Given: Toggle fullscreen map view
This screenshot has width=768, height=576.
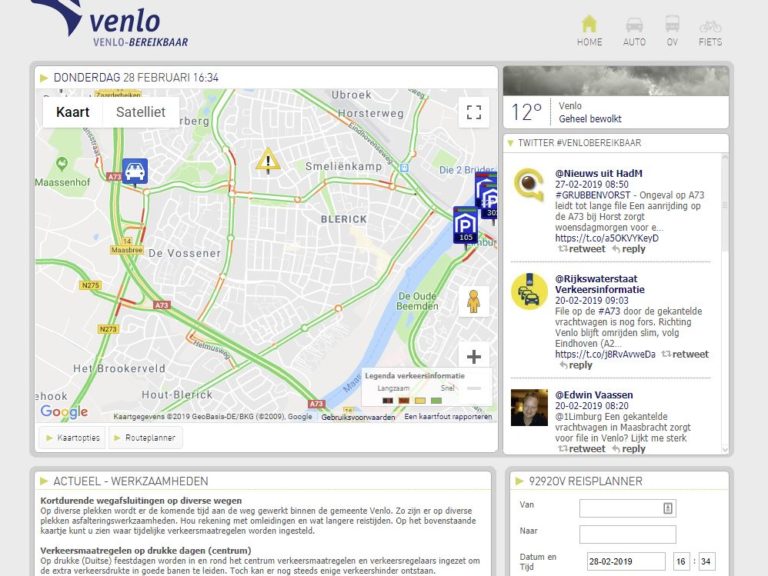Looking at the screenshot, I should pyautogui.click(x=474, y=112).
